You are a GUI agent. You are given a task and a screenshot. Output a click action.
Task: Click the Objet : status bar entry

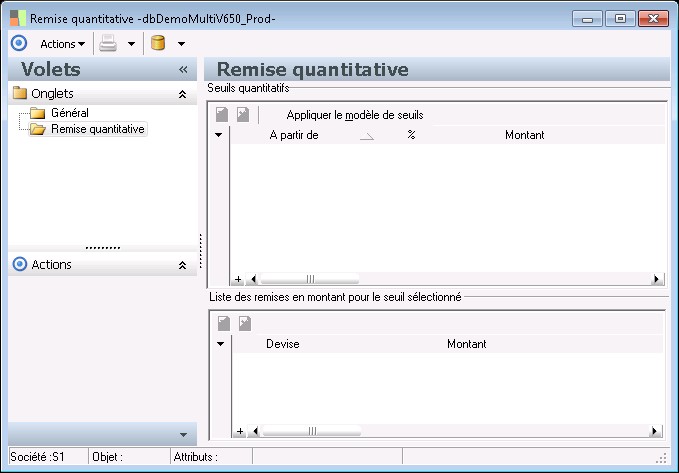(x=130, y=457)
